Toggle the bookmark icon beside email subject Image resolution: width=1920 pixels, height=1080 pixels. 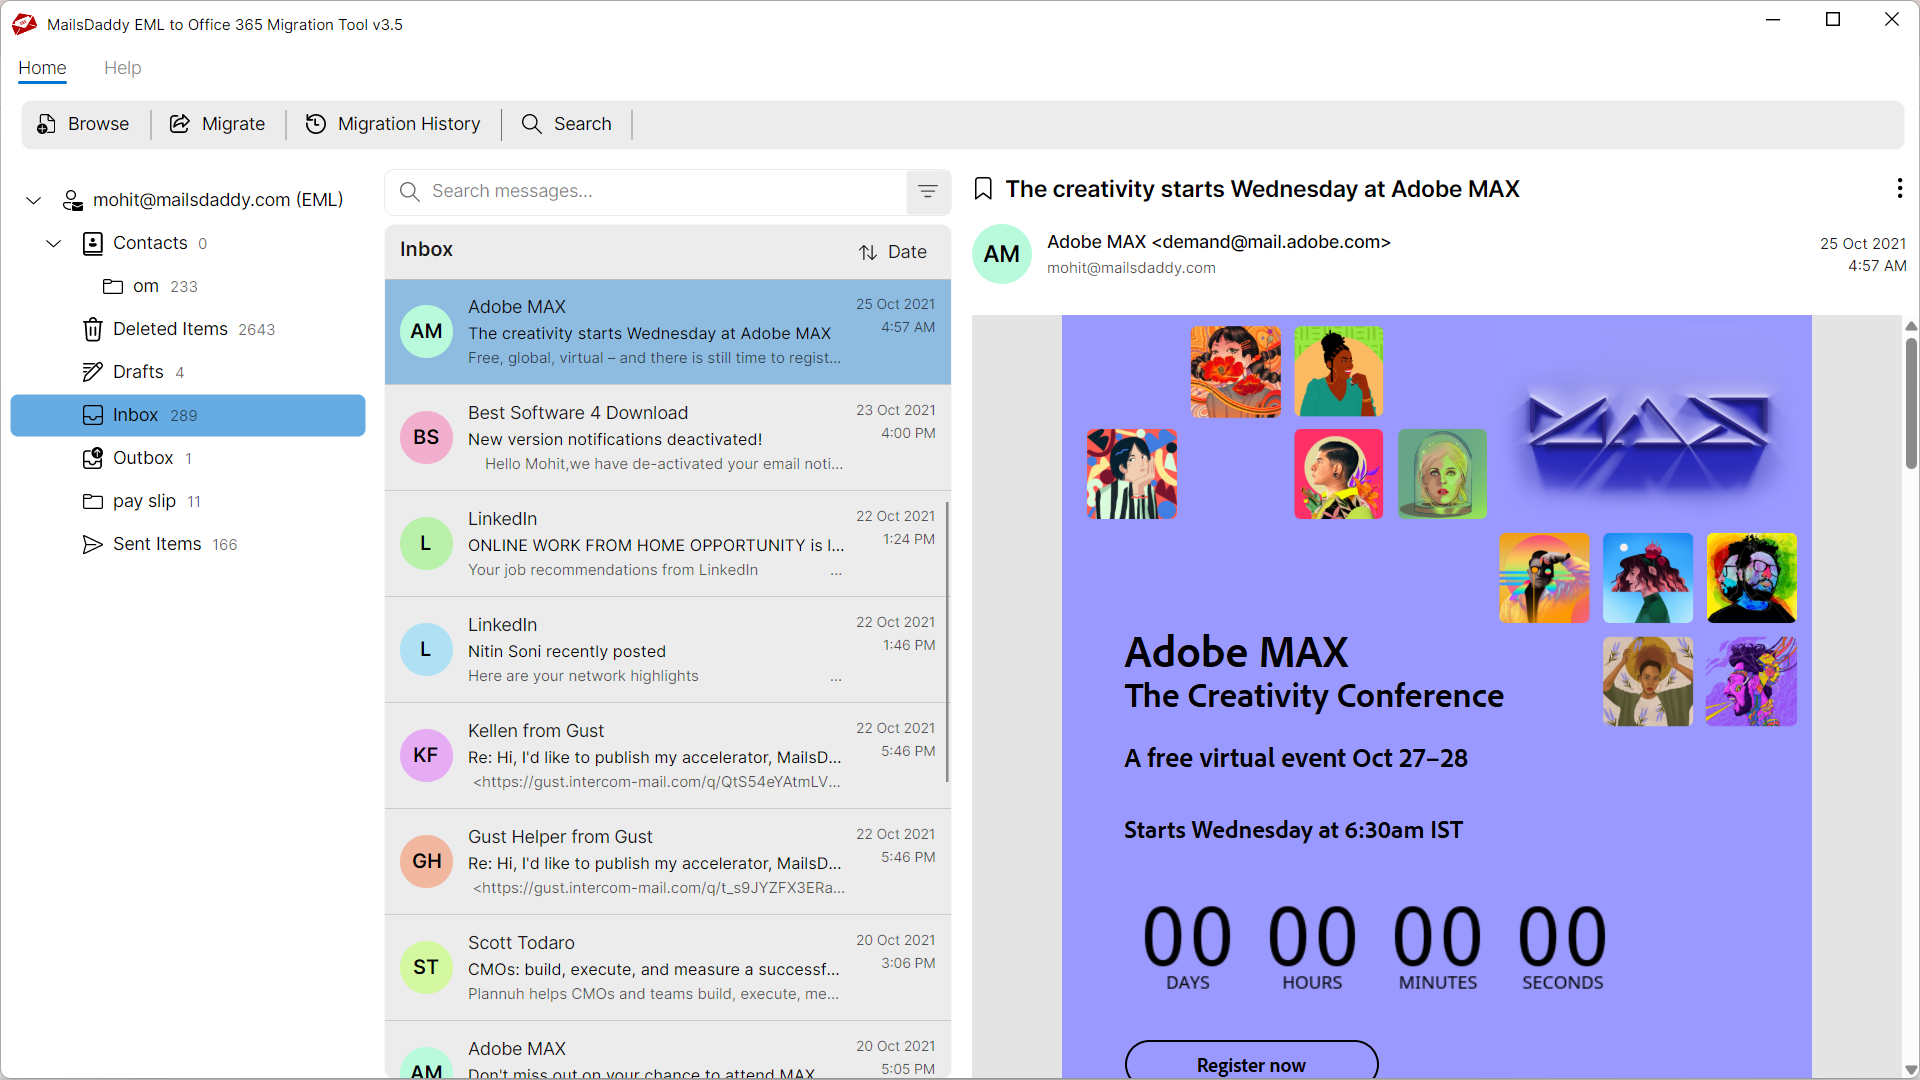(x=983, y=189)
